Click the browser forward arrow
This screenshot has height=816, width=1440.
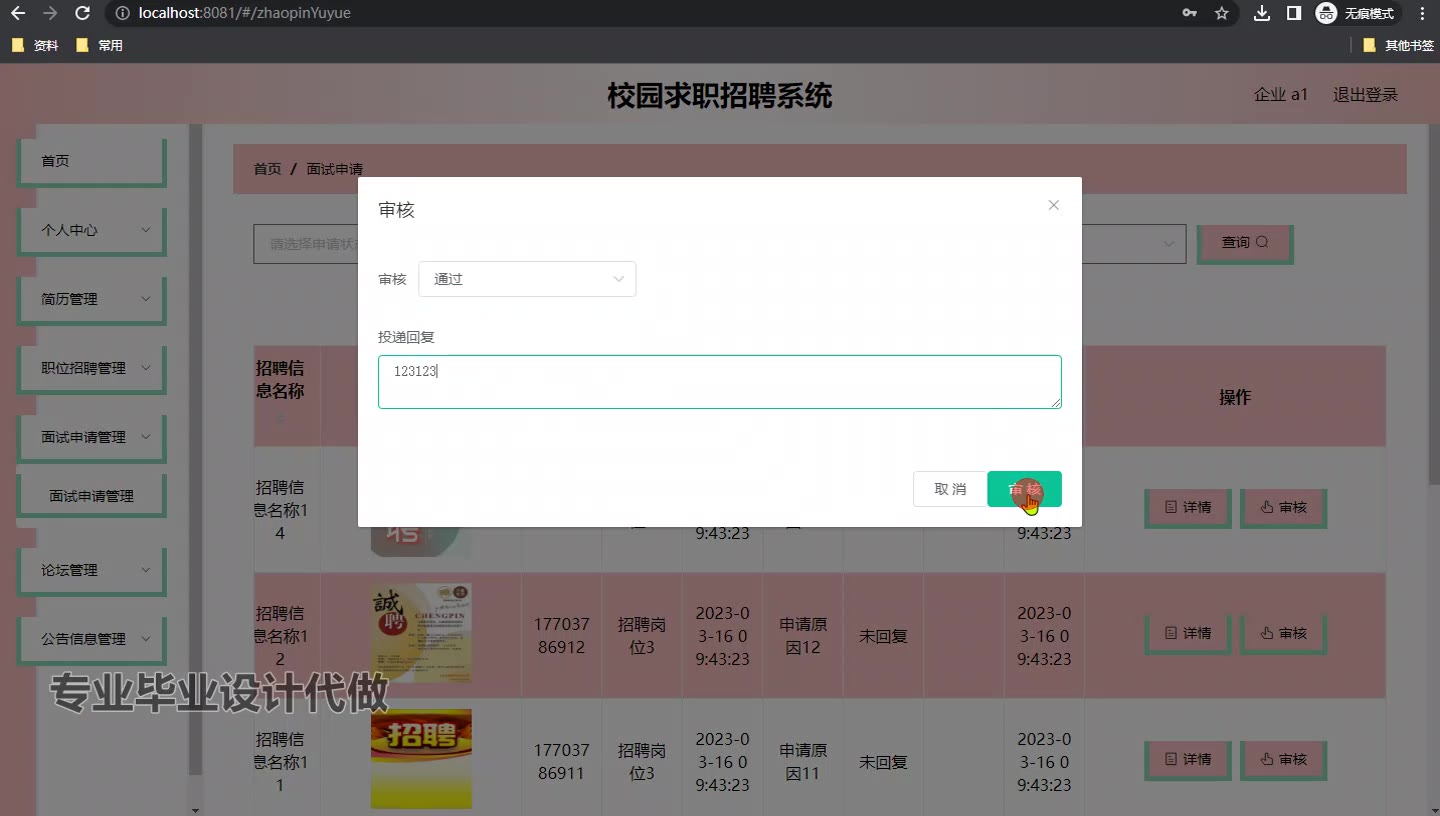[x=50, y=13]
